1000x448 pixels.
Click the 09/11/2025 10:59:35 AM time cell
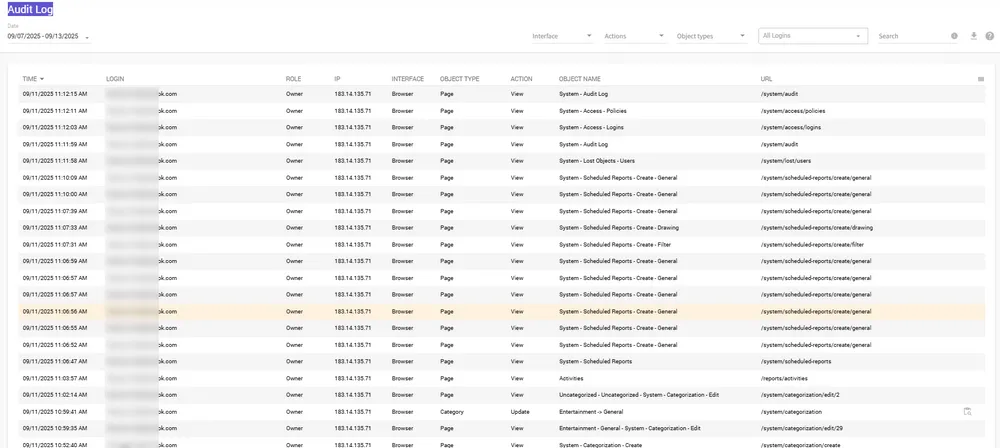pyautogui.click(x=55, y=428)
